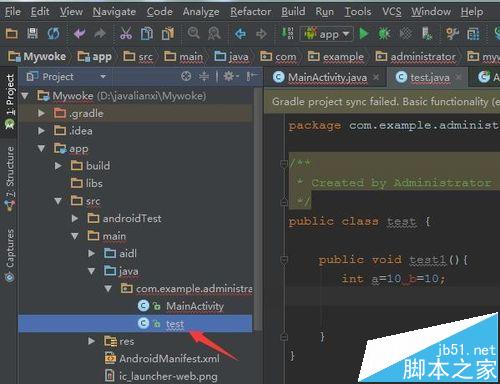The height and width of the screenshot is (384, 500).
Task: Collapse the com.example.administra package arrow
Action: tap(108, 289)
